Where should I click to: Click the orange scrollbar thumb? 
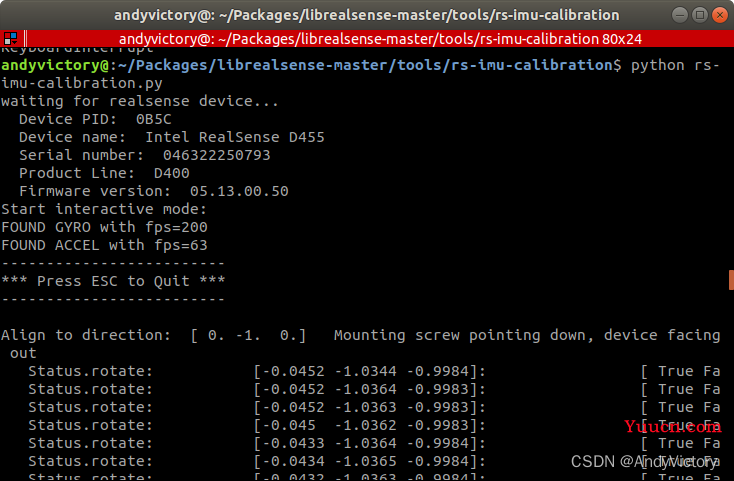click(731, 280)
